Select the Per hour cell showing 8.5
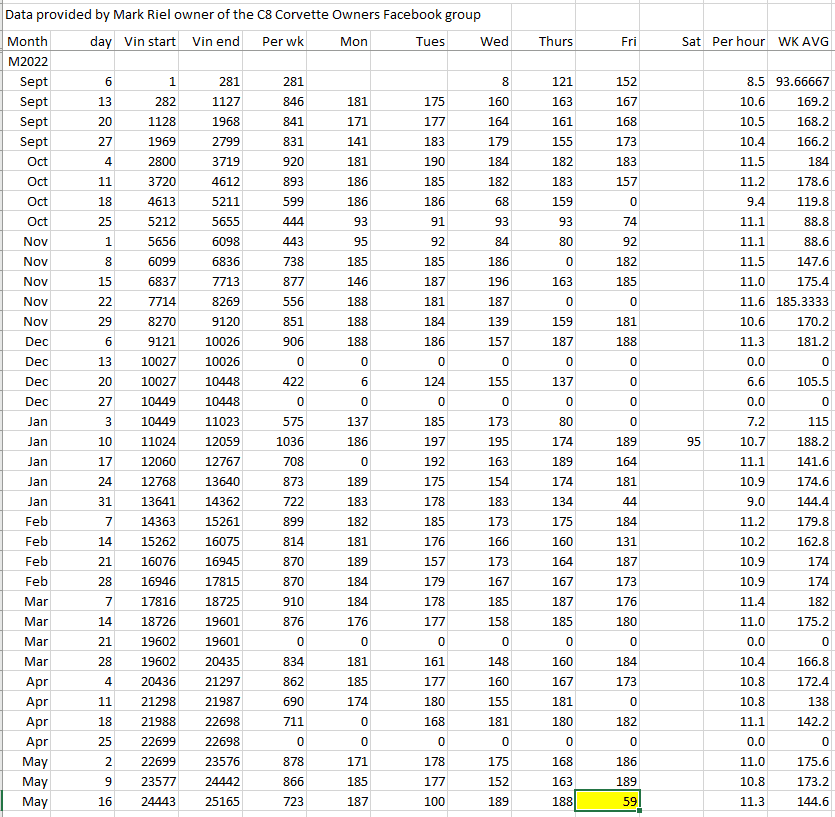 (x=739, y=81)
